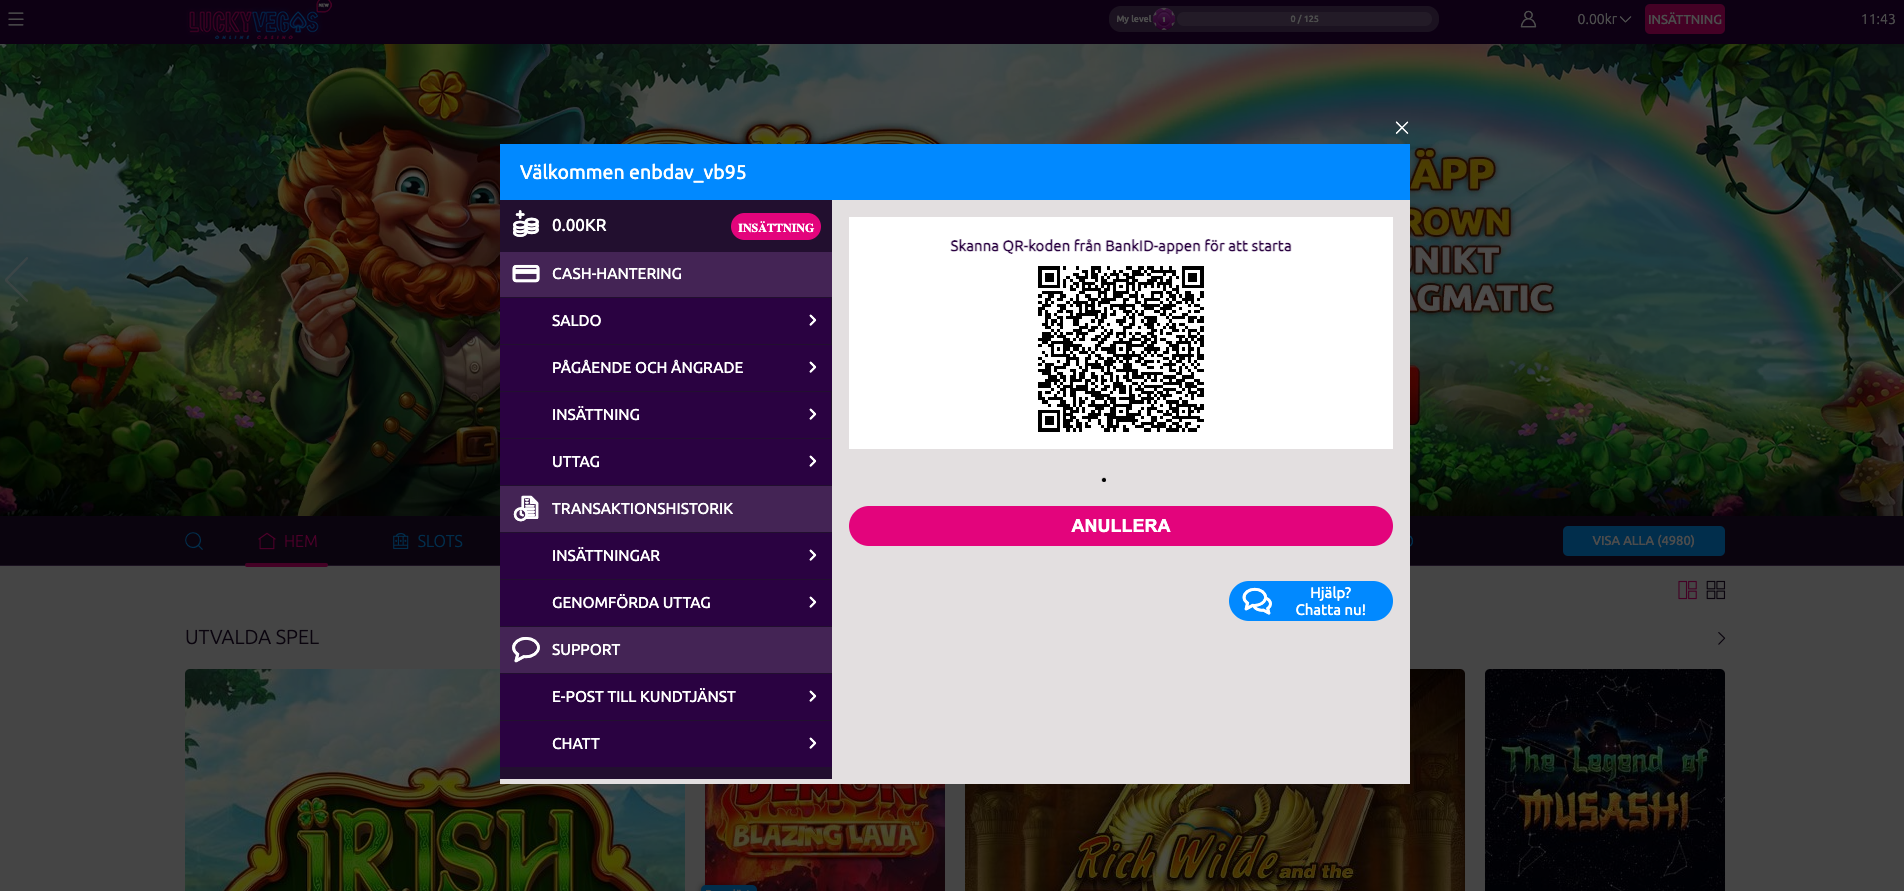Click the search magnifier icon
Image resolution: width=1904 pixels, height=891 pixels.
194,541
